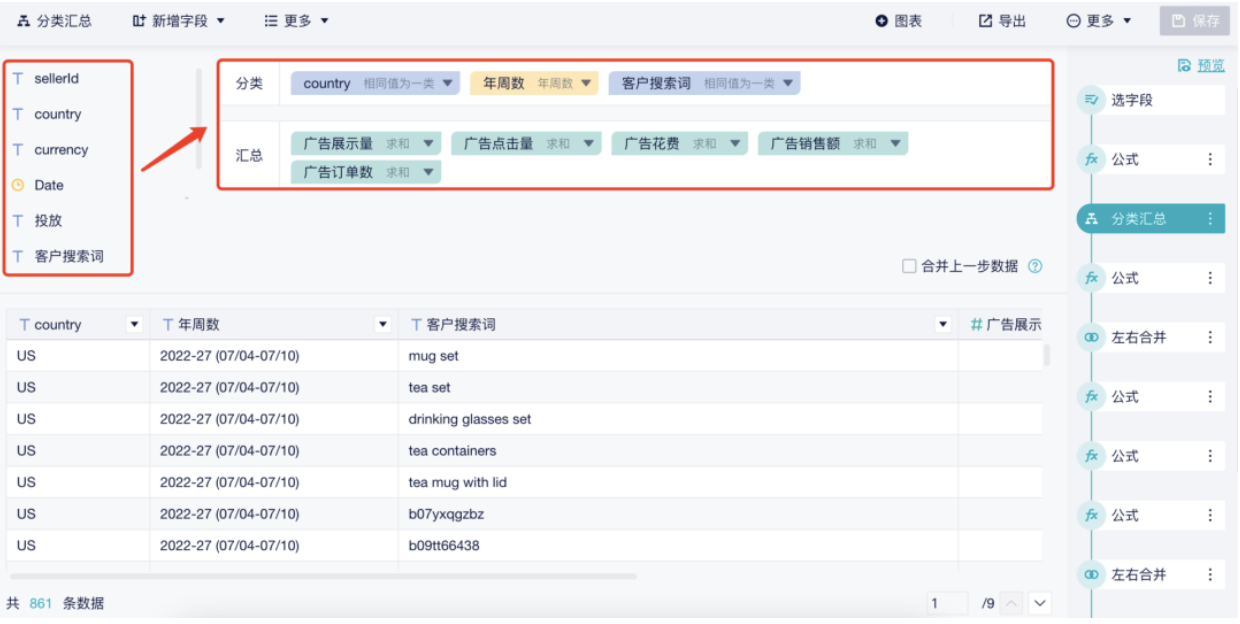
Task: Open the 广告销售额 求和 dropdown
Action: click(x=895, y=143)
